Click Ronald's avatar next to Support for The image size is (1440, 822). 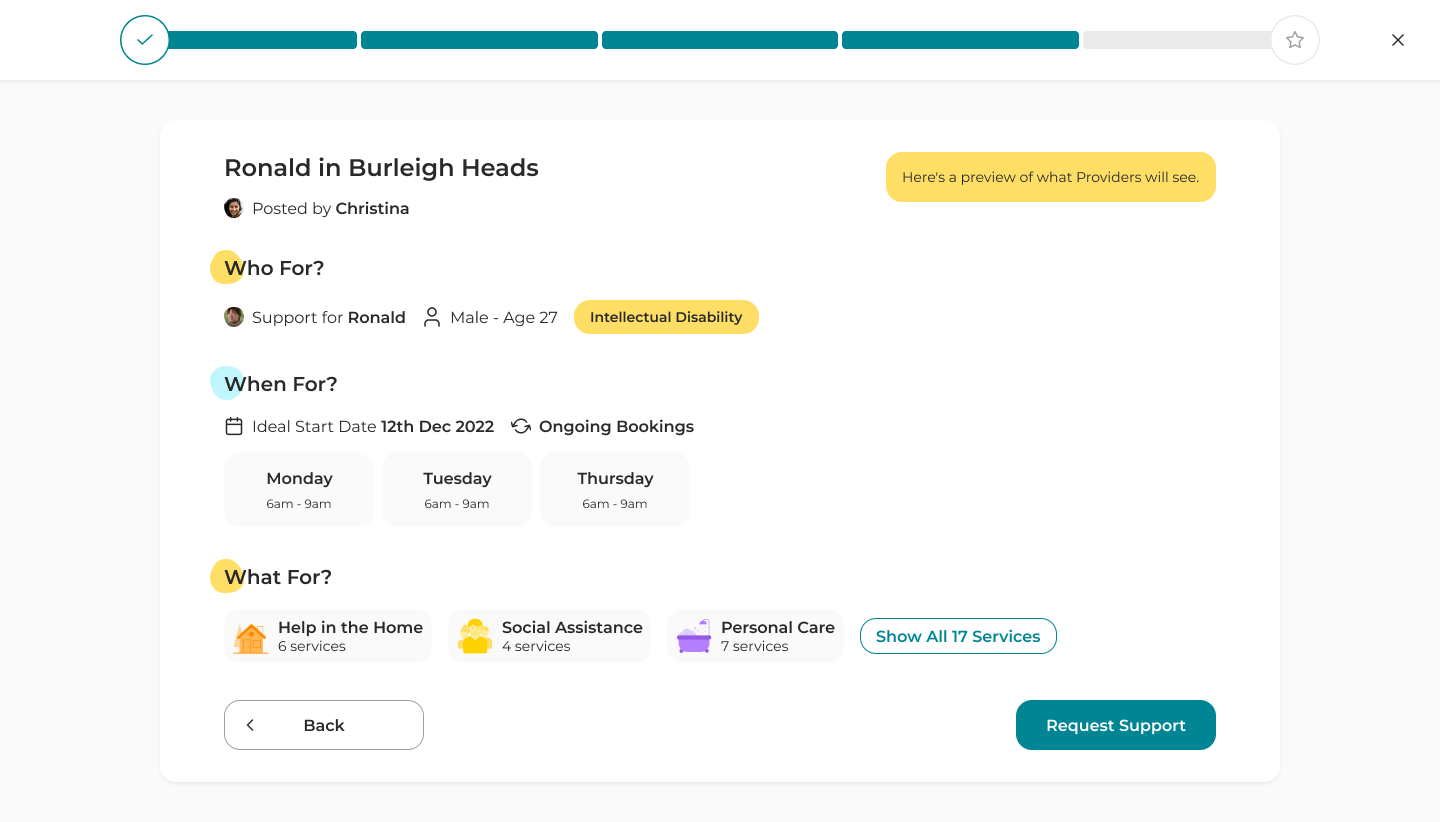[x=234, y=317]
